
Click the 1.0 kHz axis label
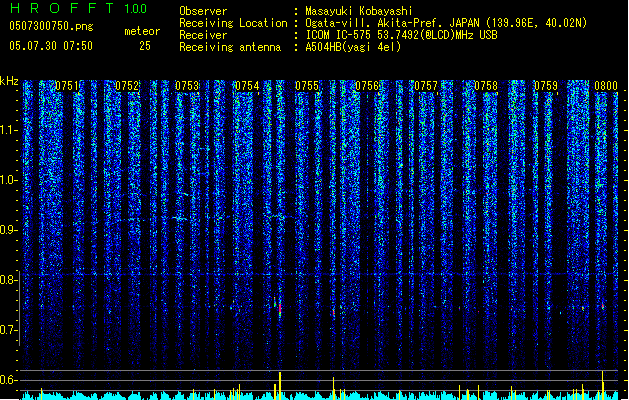coord(8,180)
